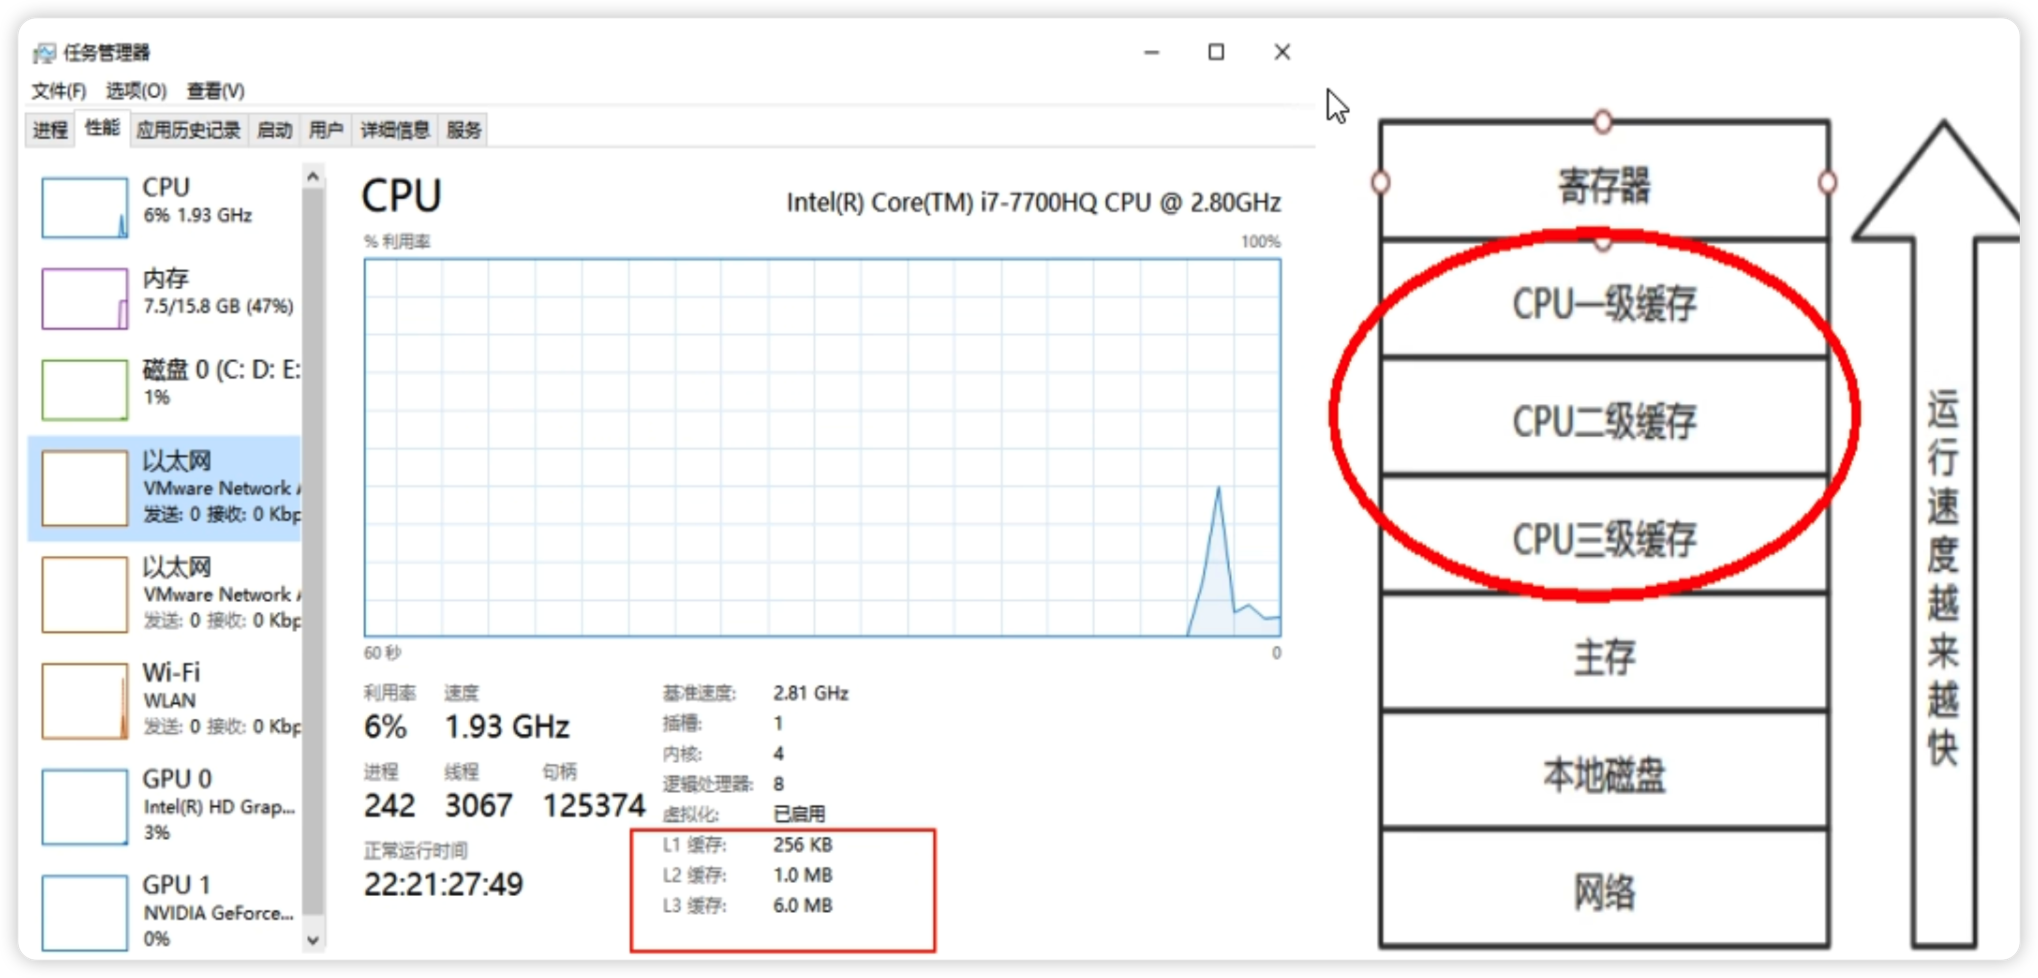This screenshot has height=978, width=2038.
Task: Click the 125374 handle count
Action: tap(593, 805)
